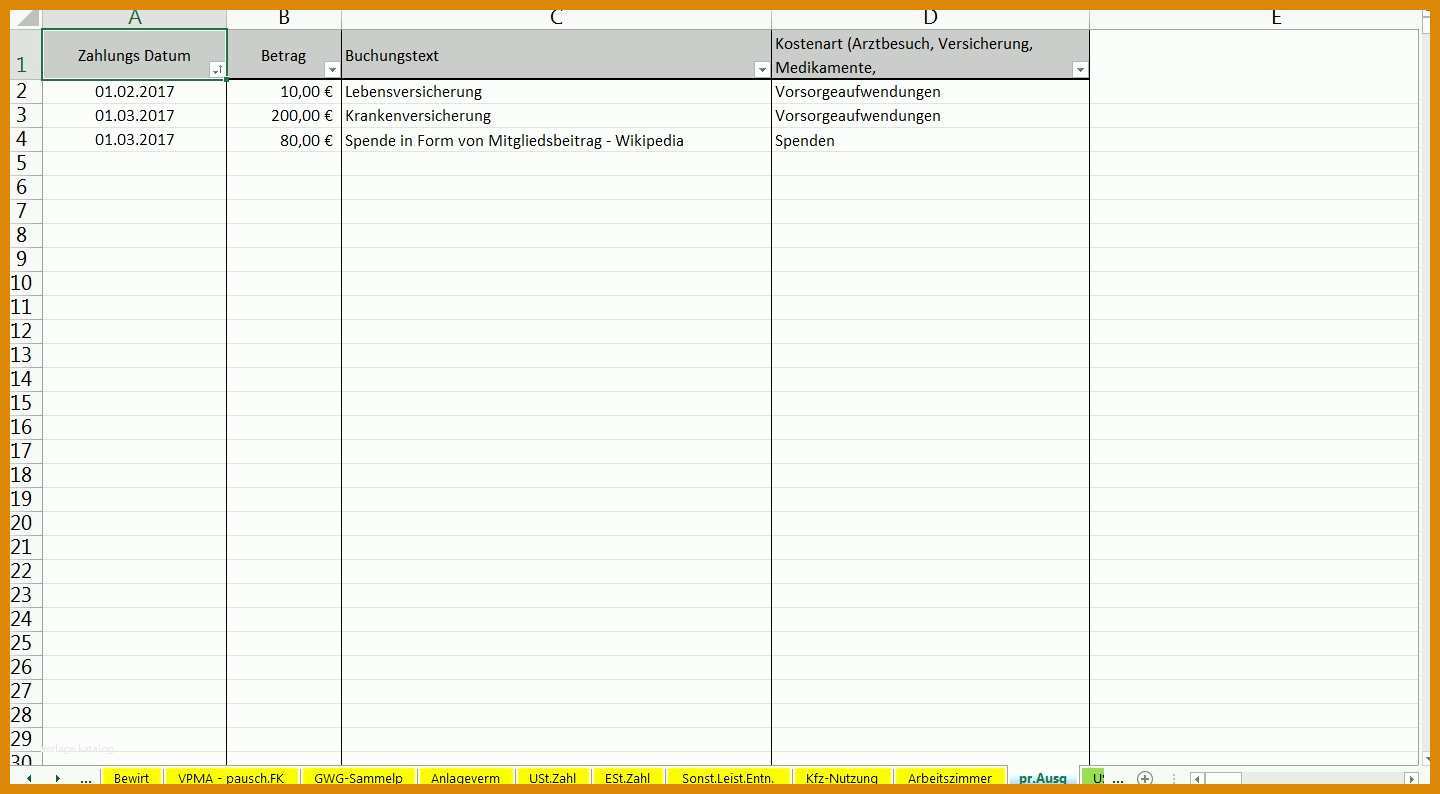The height and width of the screenshot is (794, 1440).
Task: Switch to the USt.Zahl sheet tab
Action: coord(553,778)
